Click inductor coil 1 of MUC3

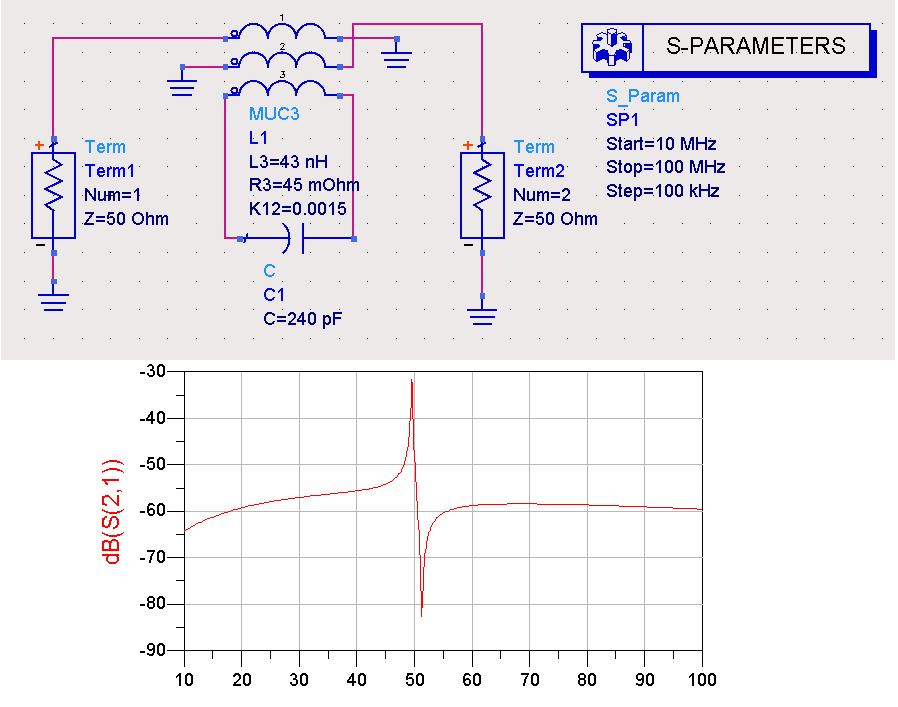(285, 33)
